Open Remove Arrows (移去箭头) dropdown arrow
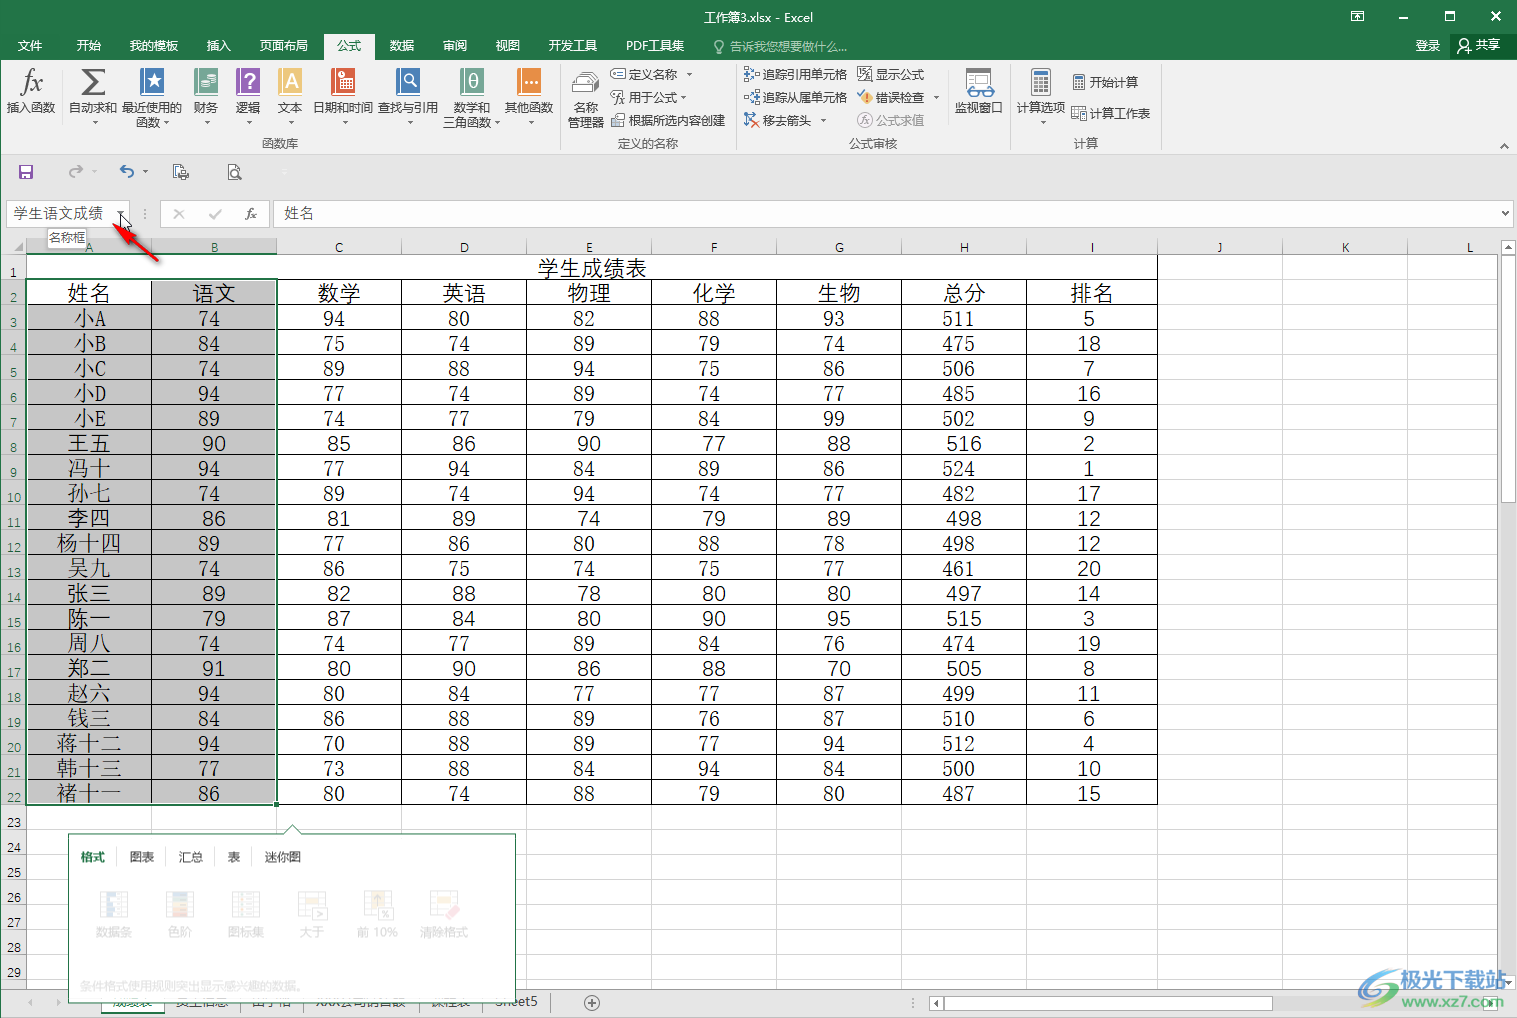Screen dimensions: 1517x1018 pyautogui.click(x=824, y=121)
